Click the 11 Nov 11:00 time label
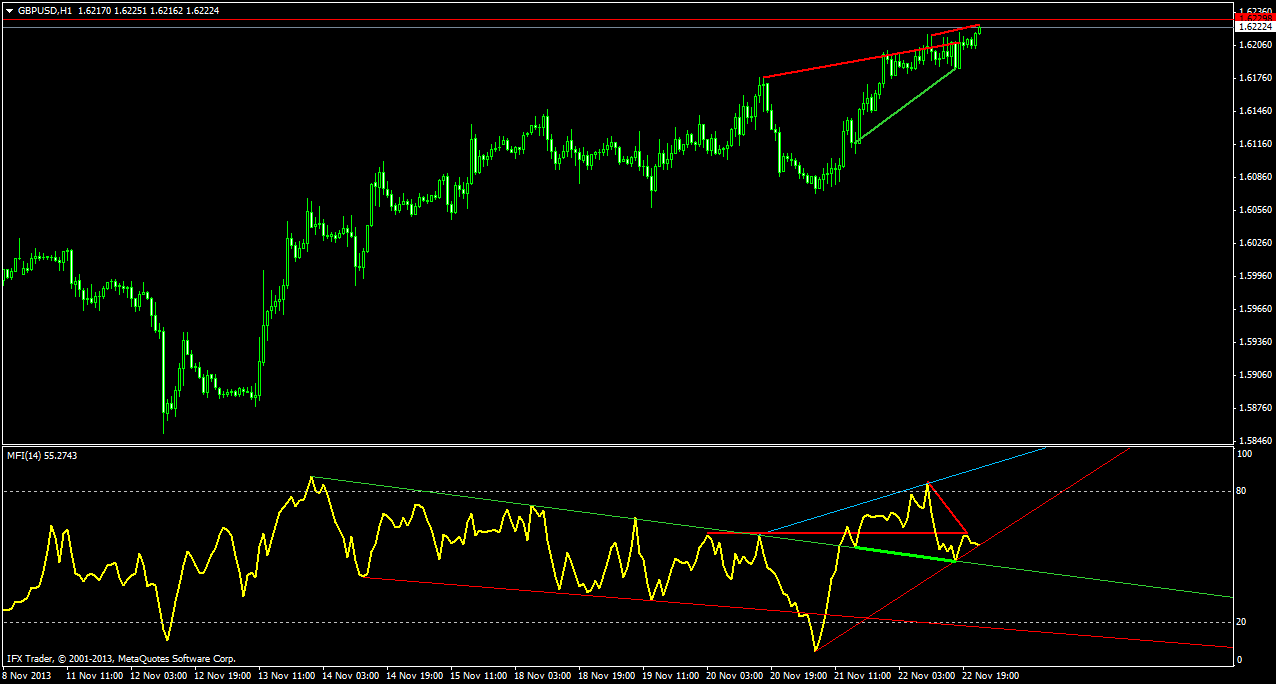 click(95, 676)
